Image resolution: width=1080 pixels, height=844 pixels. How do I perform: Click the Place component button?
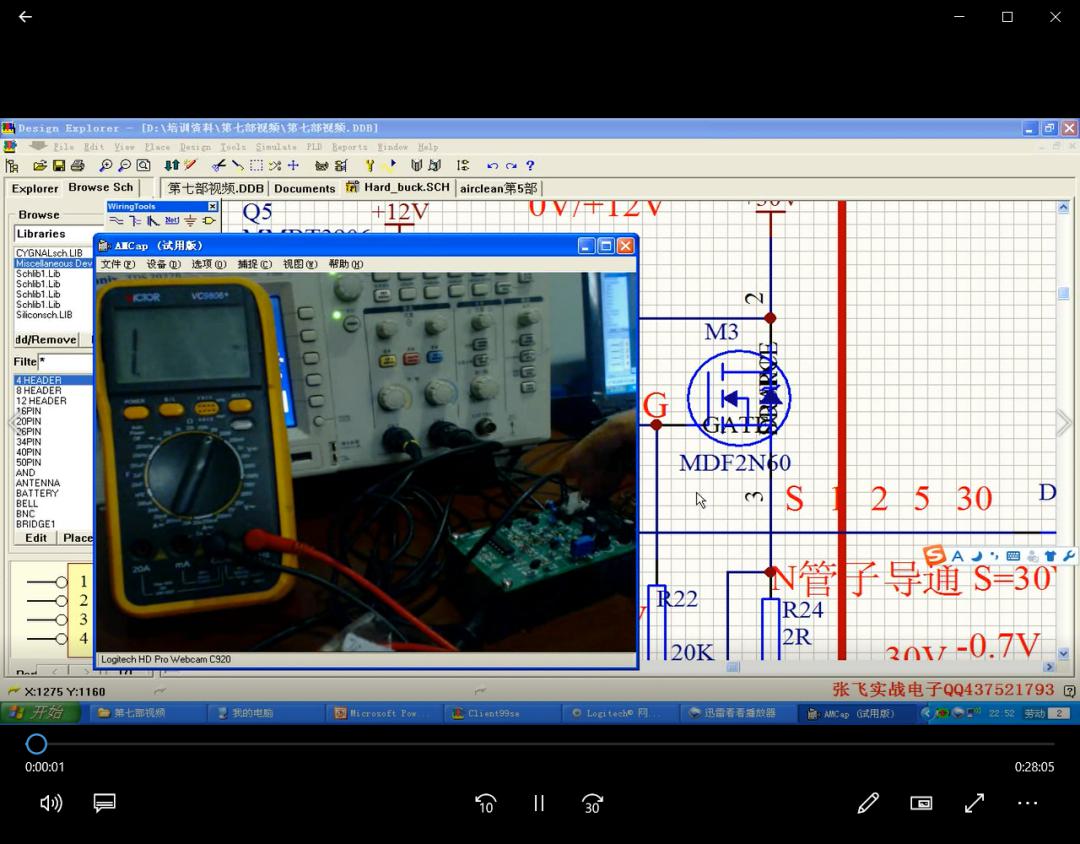pyautogui.click(x=77, y=538)
